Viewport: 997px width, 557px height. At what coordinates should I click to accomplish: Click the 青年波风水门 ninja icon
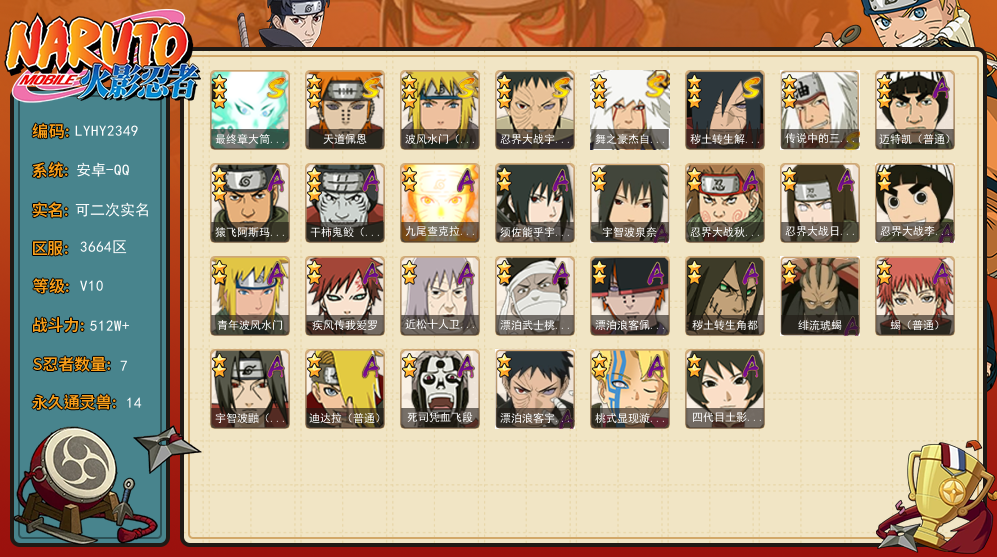point(250,296)
